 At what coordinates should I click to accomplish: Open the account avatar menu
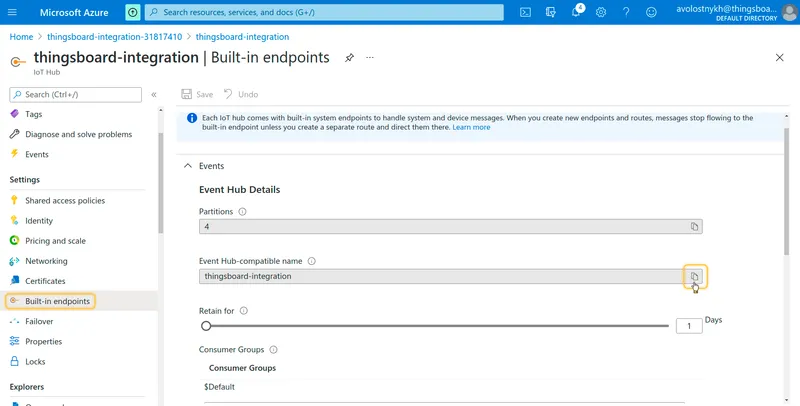(789, 12)
